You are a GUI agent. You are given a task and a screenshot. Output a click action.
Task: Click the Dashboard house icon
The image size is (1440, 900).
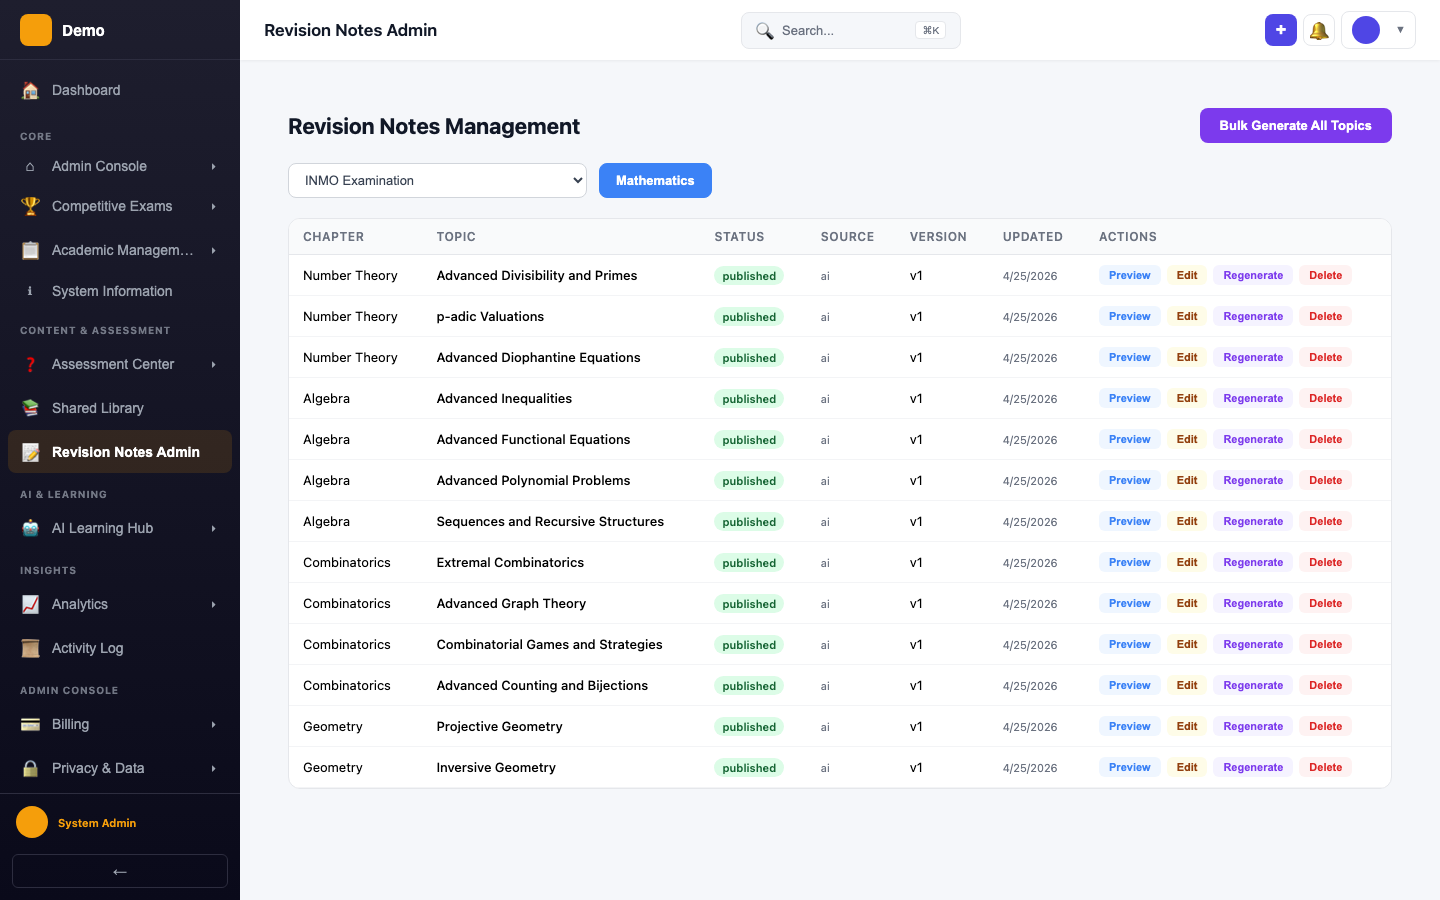pyautogui.click(x=31, y=90)
